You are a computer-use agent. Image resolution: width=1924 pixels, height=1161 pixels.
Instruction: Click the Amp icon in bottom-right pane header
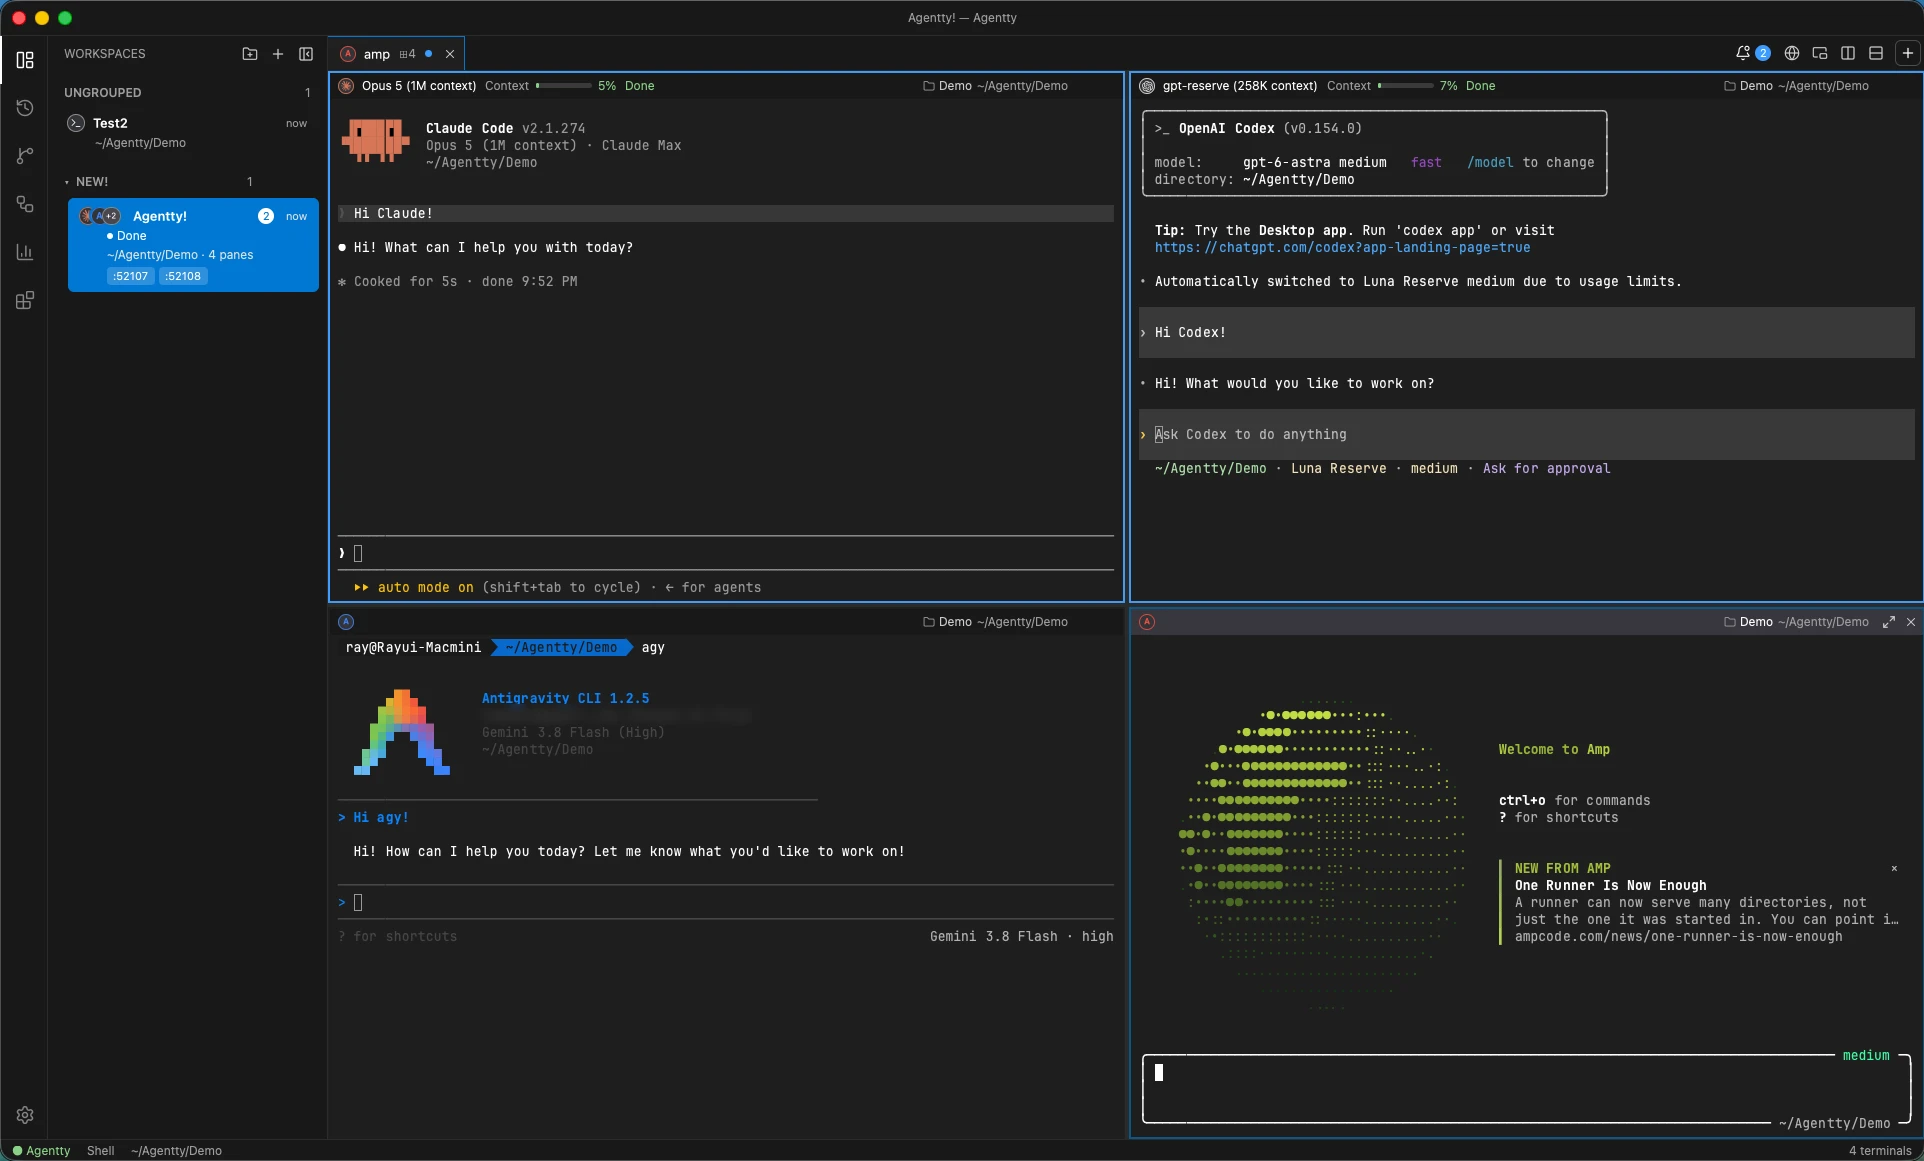click(1147, 622)
